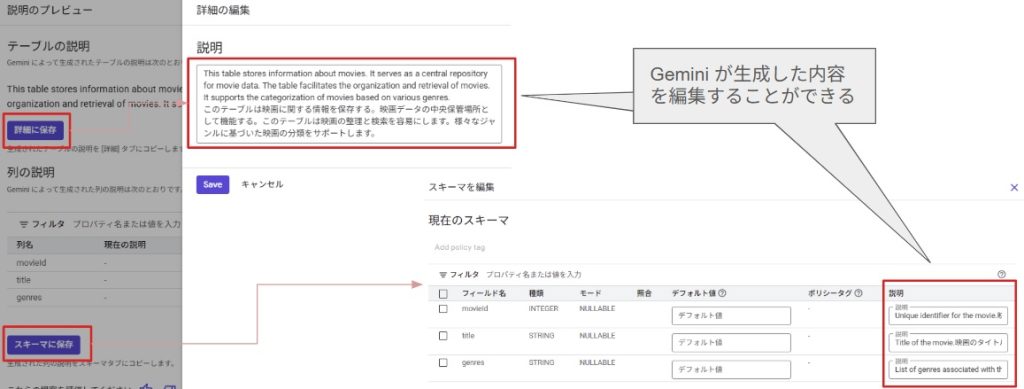Click the filter icon in 列の説明 preview
The height and width of the screenshot is (389, 1024).
pyautogui.click(x=24, y=224)
